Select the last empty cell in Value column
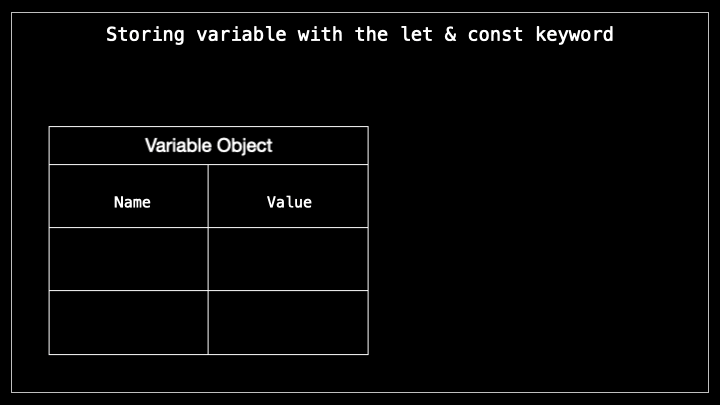 pyautogui.click(x=288, y=322)
